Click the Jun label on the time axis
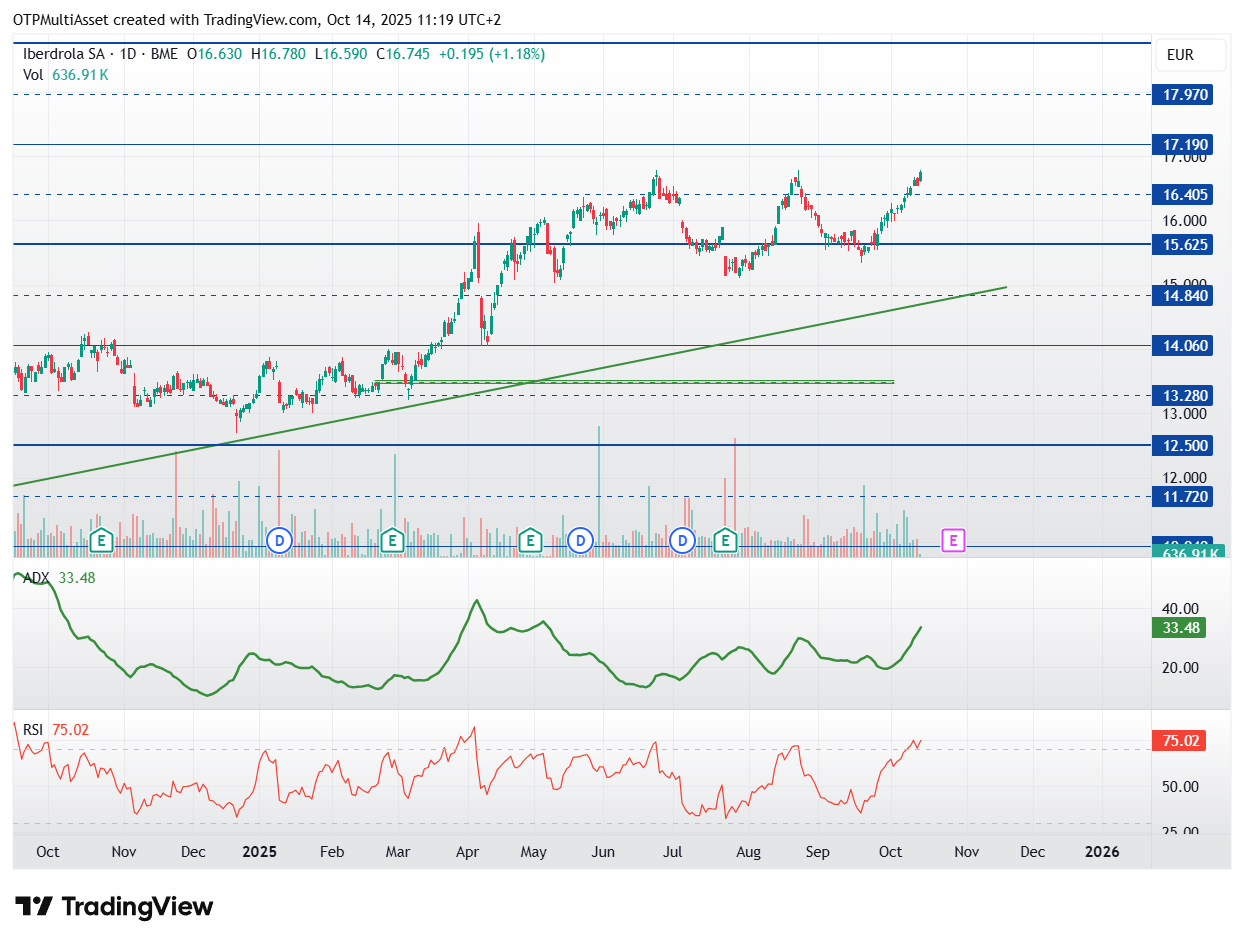Viewport: 1244px width, 944px height. [x=603, y=852]
